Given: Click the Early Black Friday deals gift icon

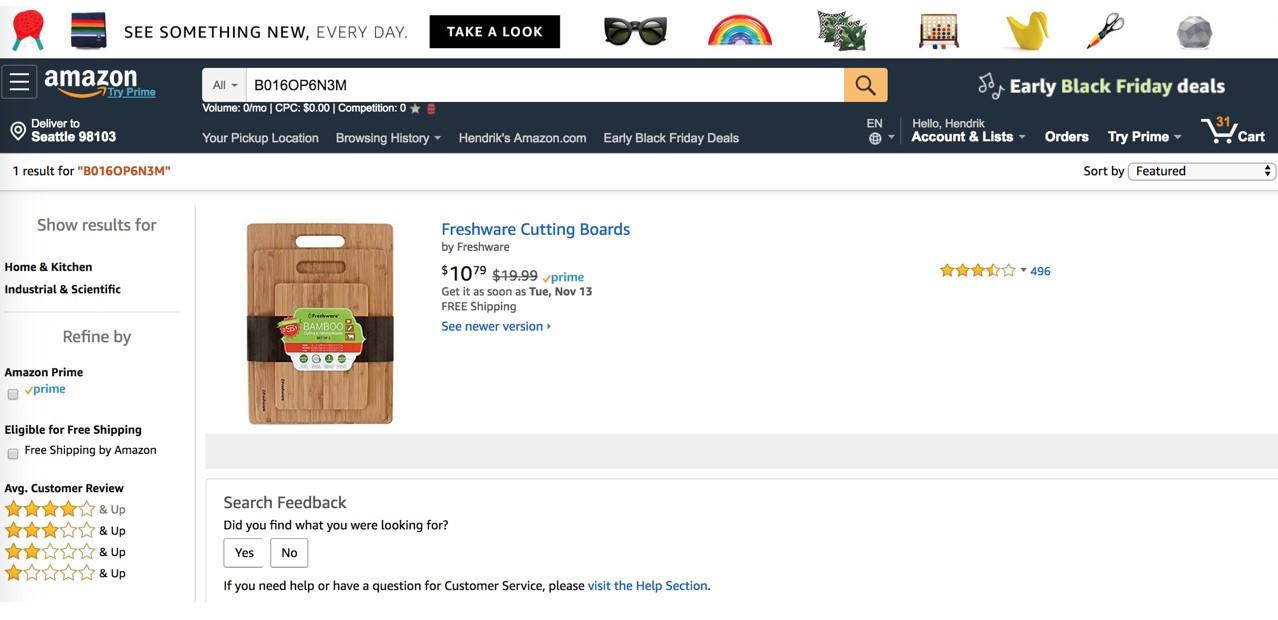Looking at the screenshot, I should pos(988,85).
